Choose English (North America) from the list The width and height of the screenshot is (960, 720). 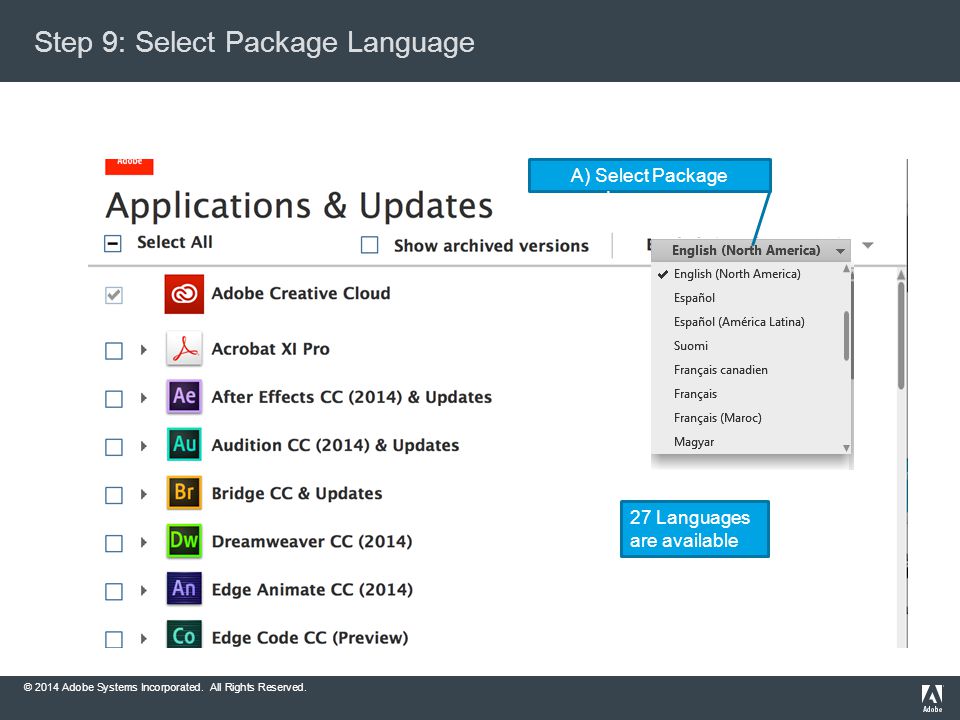click(x=737, y=274)
